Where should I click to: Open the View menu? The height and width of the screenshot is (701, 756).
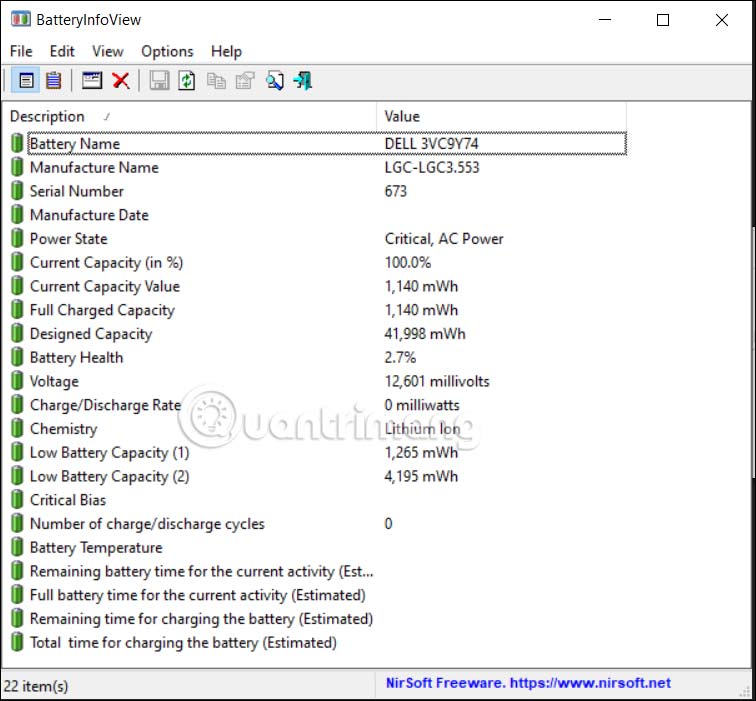click(x=108, y=52)
